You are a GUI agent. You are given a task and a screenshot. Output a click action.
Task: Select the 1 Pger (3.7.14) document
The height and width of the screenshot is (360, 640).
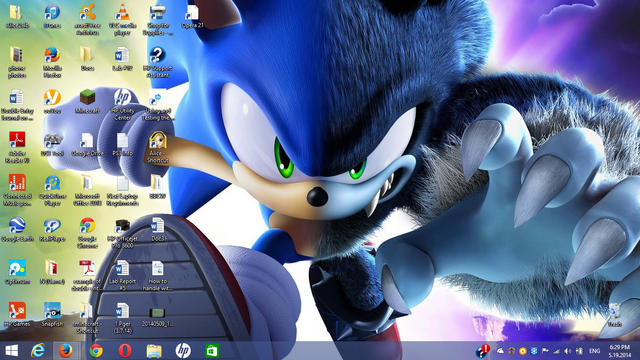(122, 318)
